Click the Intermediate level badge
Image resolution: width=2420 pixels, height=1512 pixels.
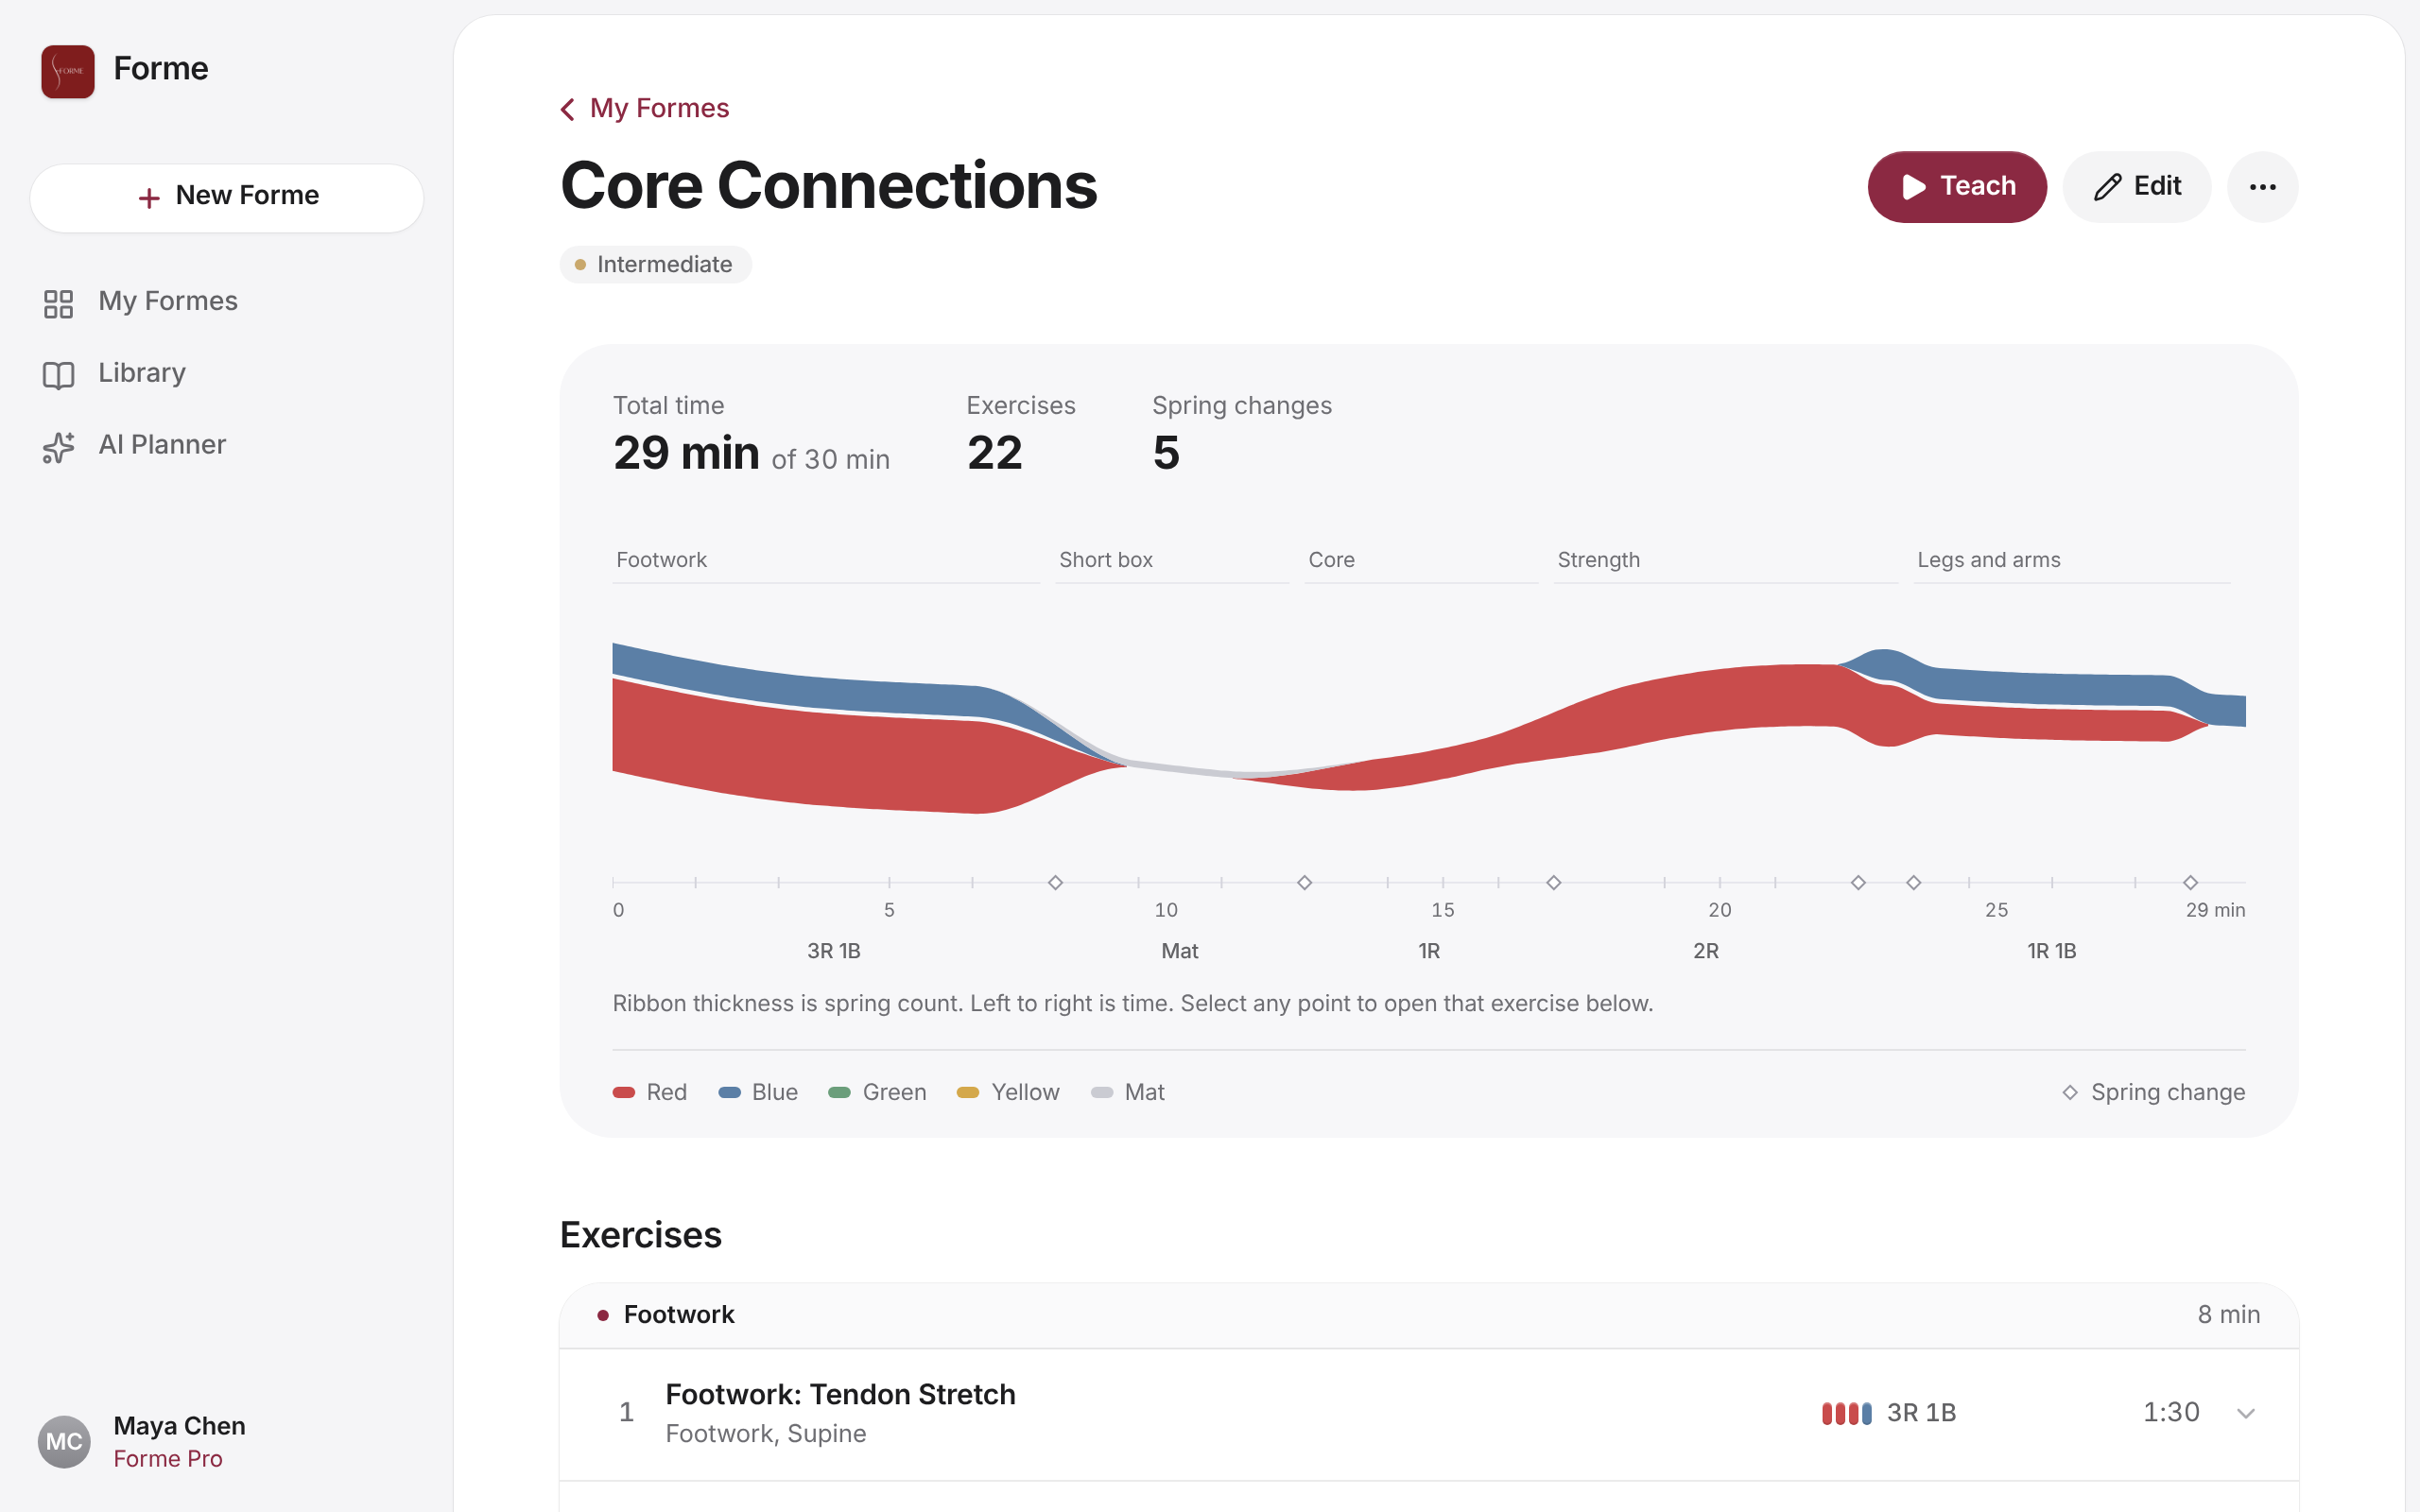tap(656, 264)
